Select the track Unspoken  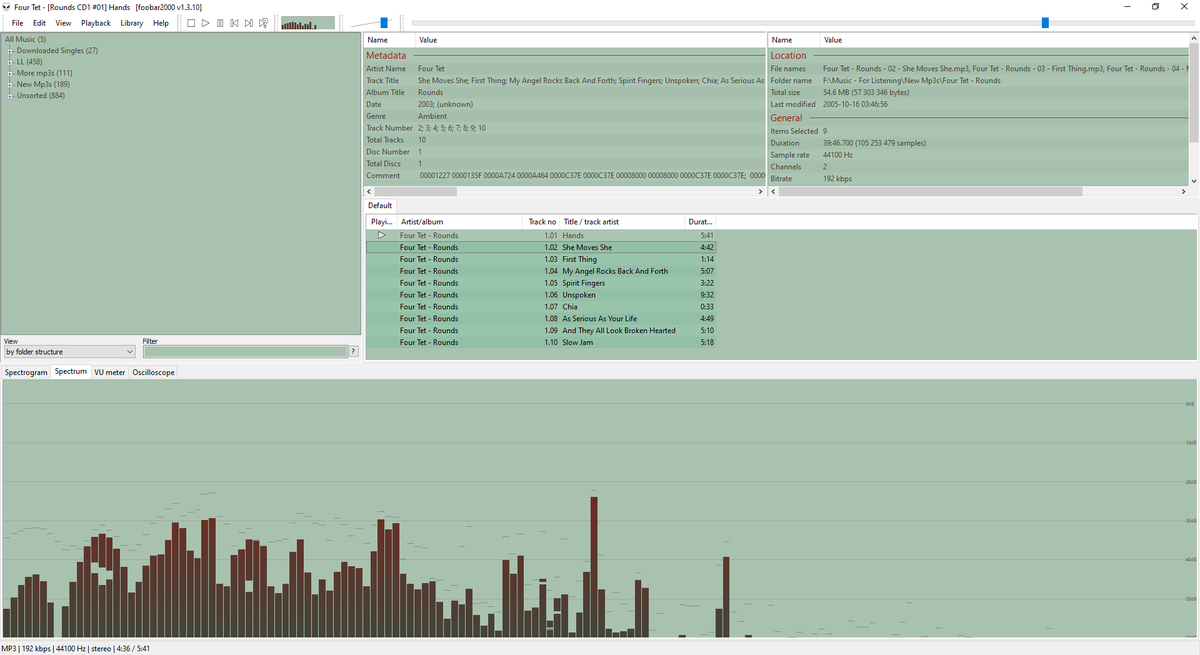tap(541, 295)
